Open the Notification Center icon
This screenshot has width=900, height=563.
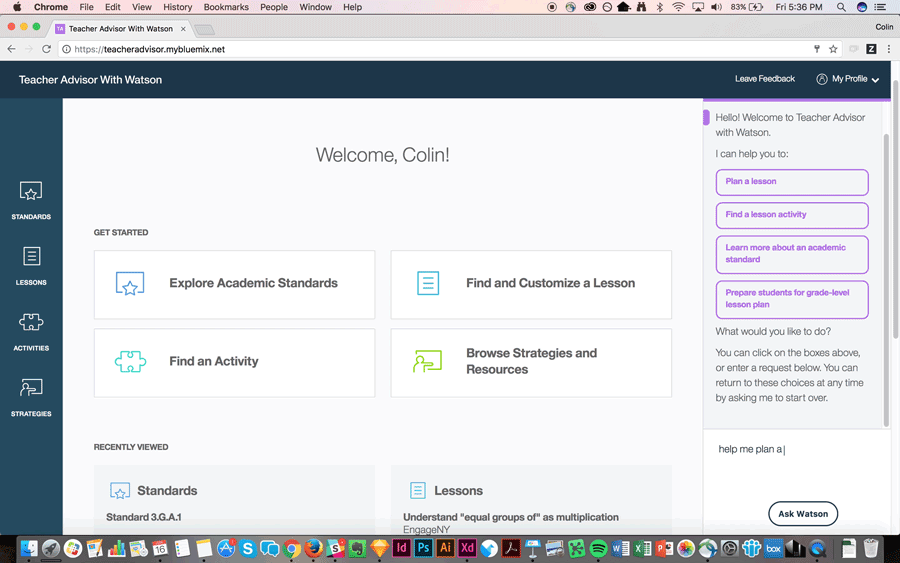[879, 7]
